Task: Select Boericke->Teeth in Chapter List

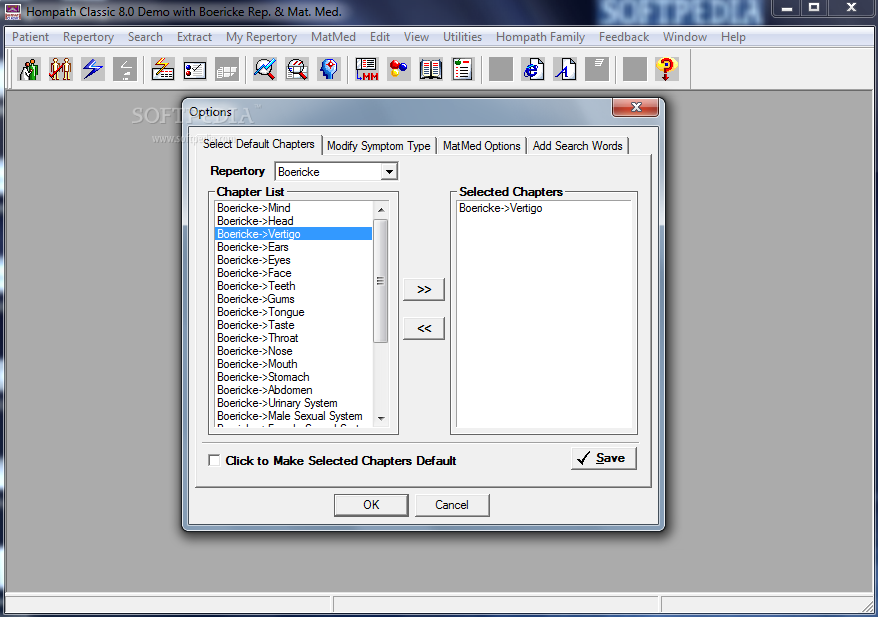Action: coord(293,286)
